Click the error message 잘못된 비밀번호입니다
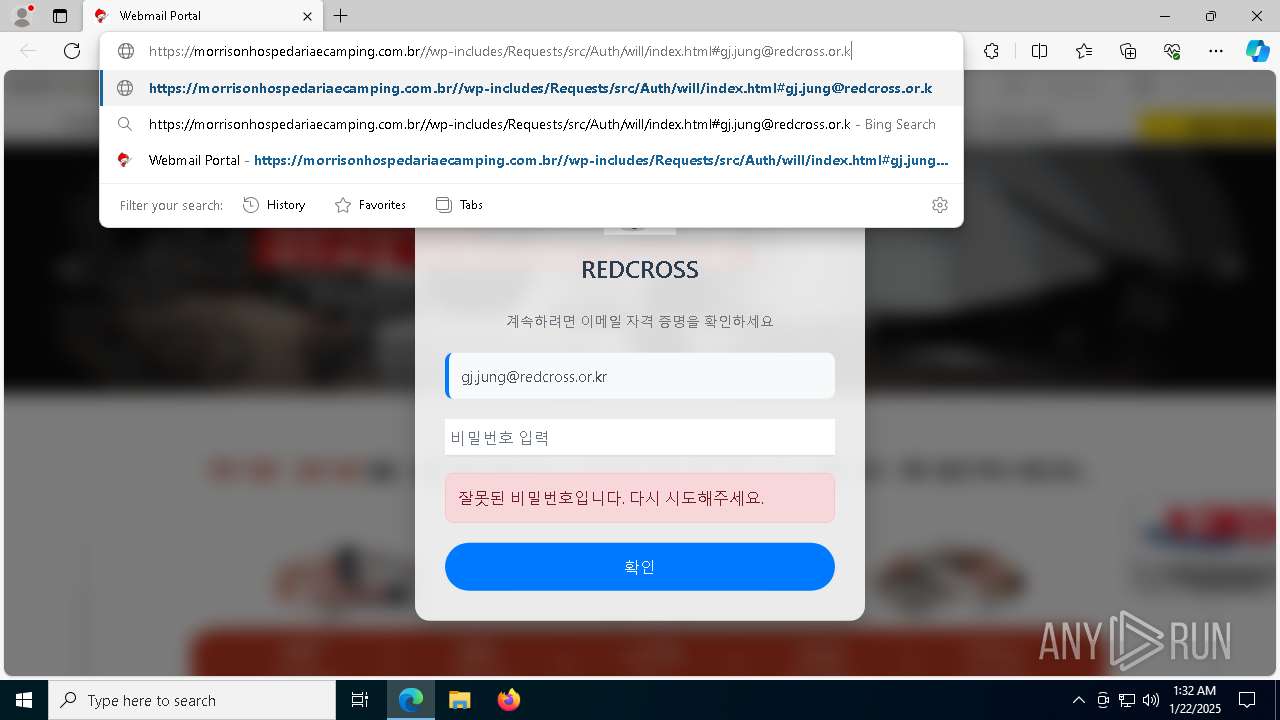 pos(640,498)
